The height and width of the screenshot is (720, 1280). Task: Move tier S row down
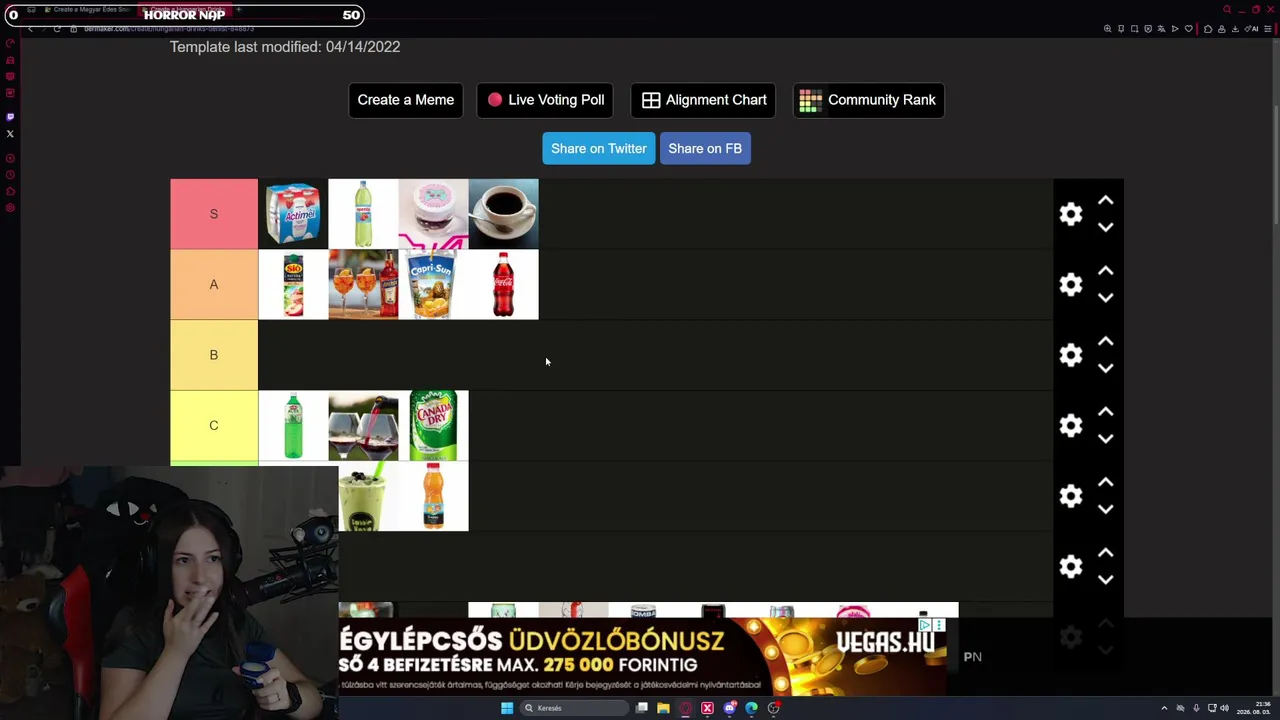pos(1106,227)
